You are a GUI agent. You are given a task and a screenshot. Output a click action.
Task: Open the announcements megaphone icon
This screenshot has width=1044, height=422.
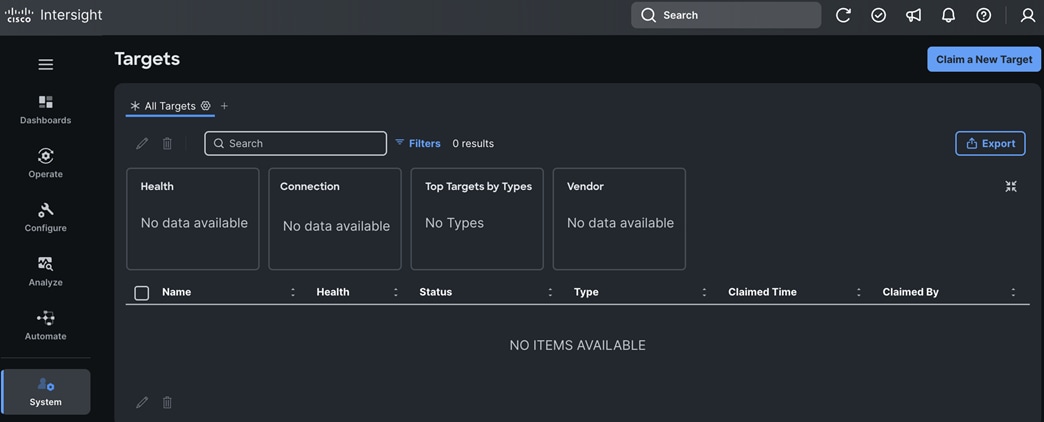(914, 15)
